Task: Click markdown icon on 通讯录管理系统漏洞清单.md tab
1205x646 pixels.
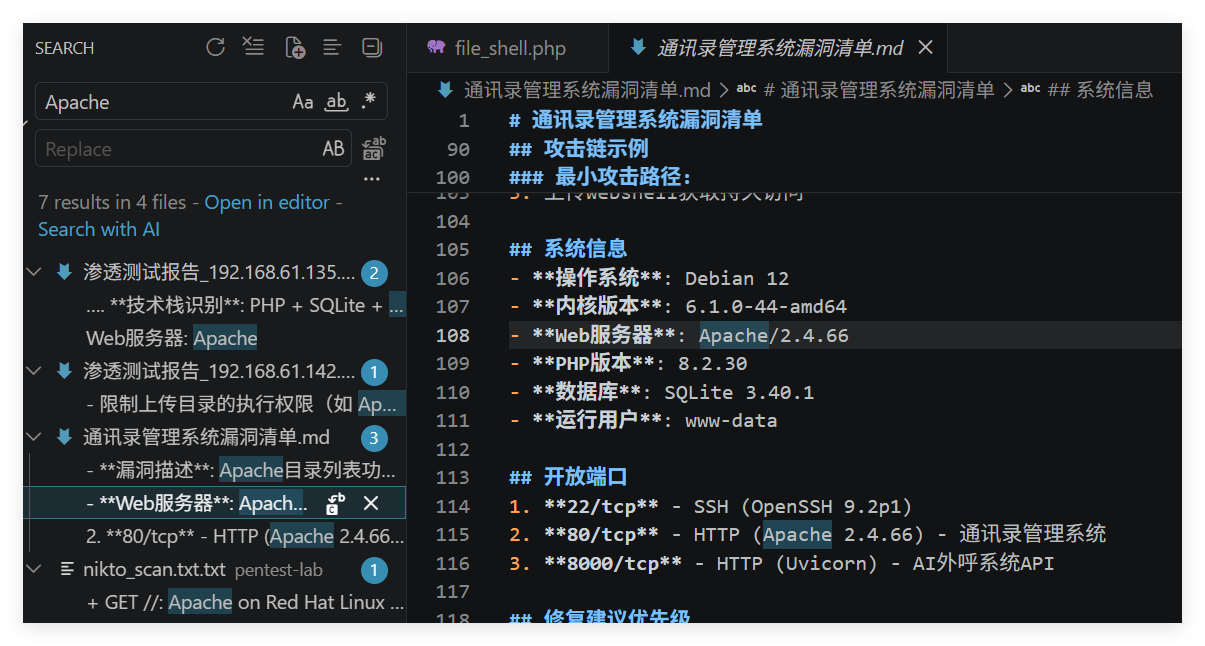Action: [x=637, y=47]
